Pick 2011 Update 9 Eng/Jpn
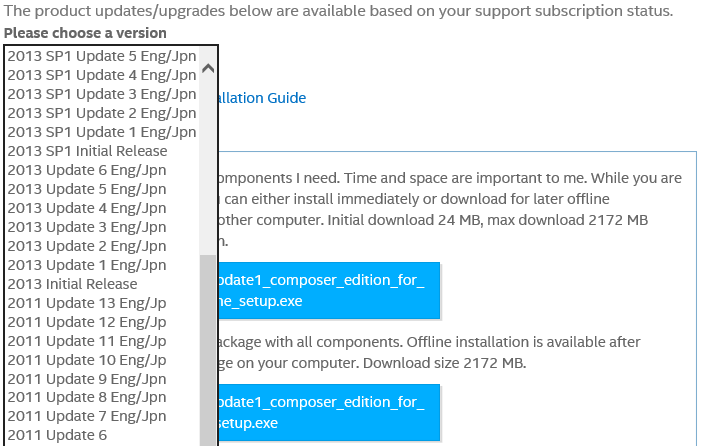The image size is (703, 446). click(87, 379)
